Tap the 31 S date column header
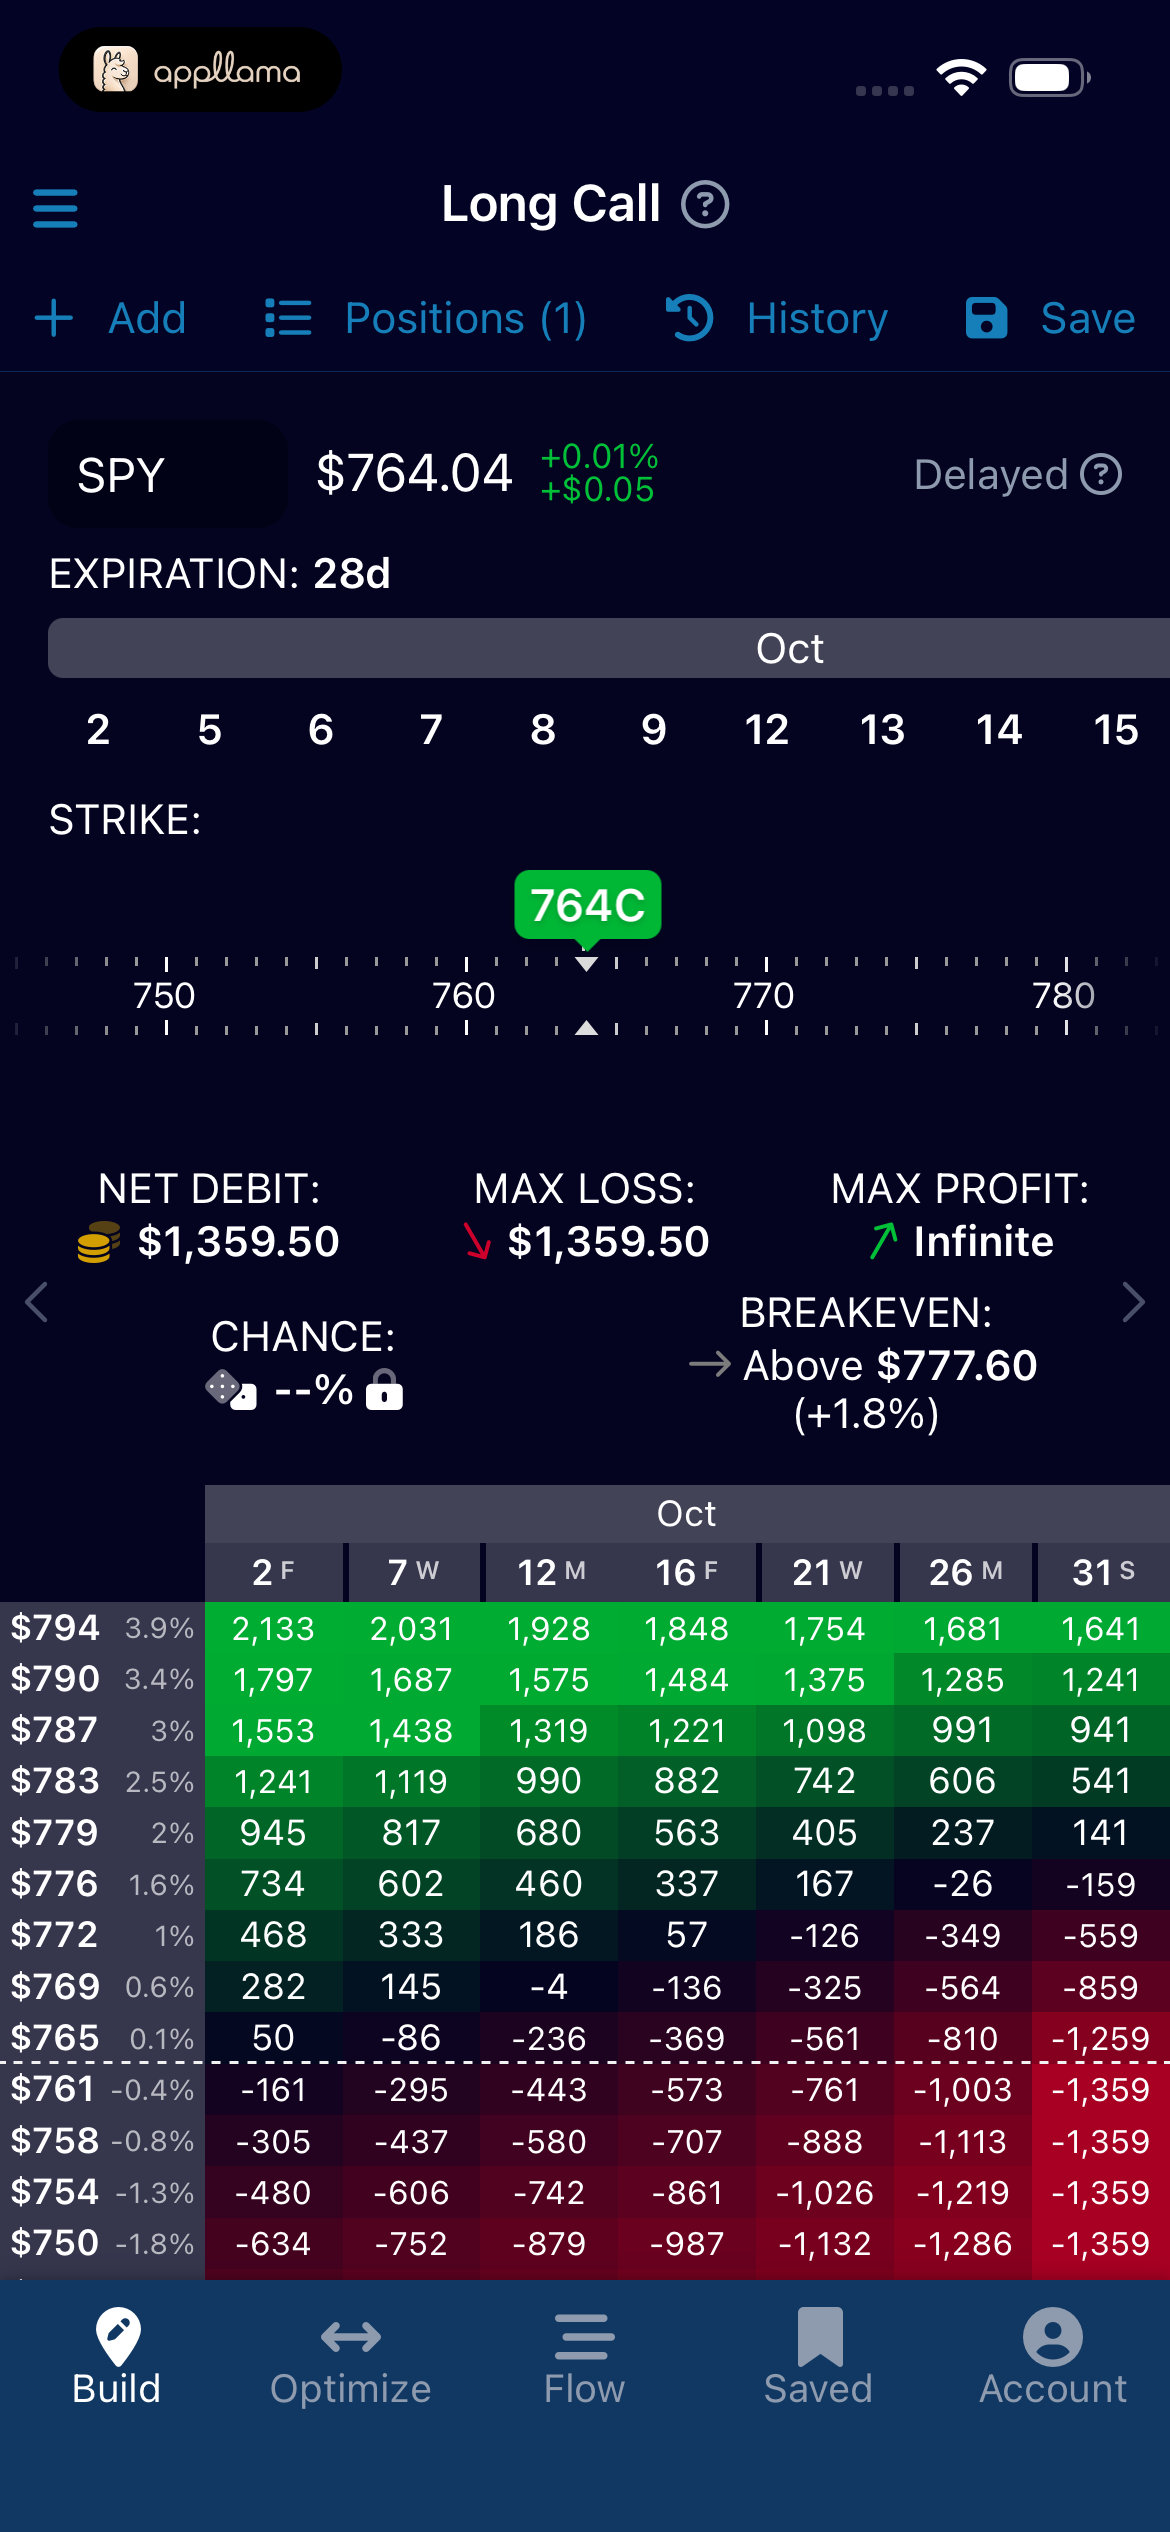This screenshot has width=1170, height=2532. tap(1103, 1572)
